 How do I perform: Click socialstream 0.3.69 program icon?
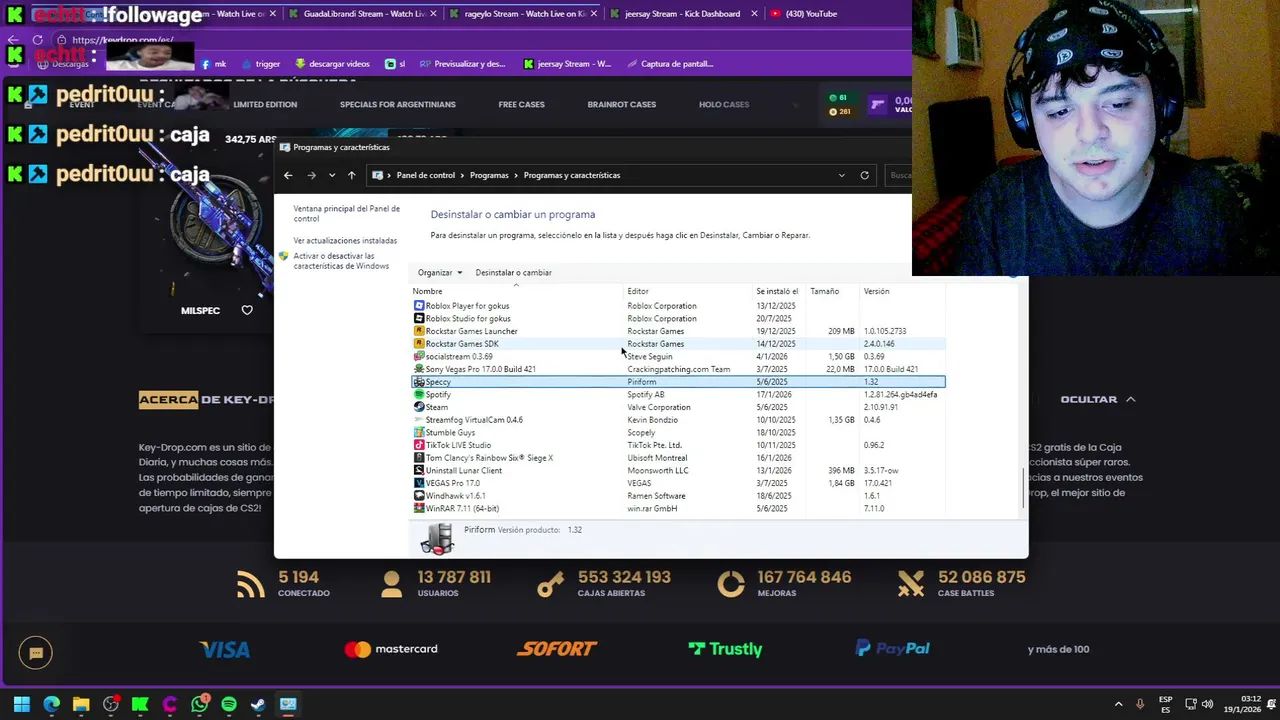point(419,356)
